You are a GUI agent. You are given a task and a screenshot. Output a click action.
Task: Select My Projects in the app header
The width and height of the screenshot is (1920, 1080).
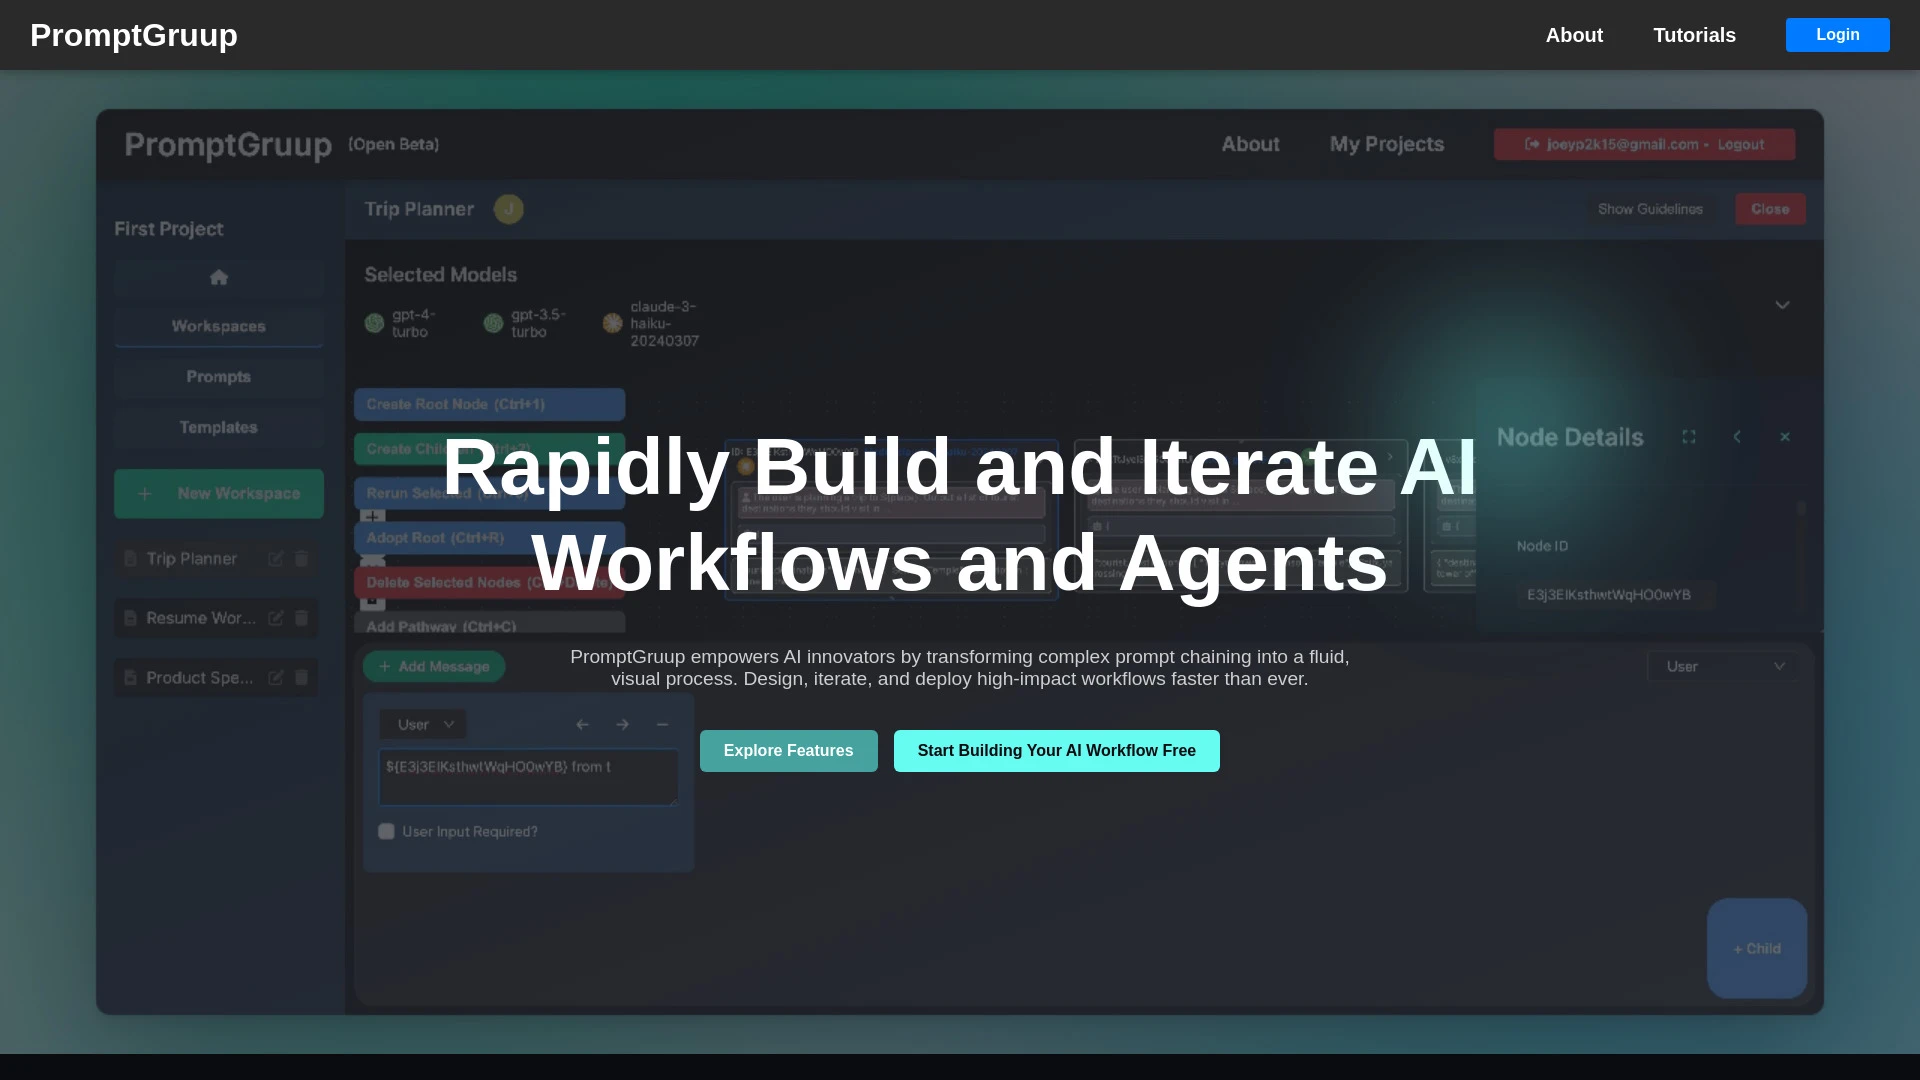point(1385,143)
